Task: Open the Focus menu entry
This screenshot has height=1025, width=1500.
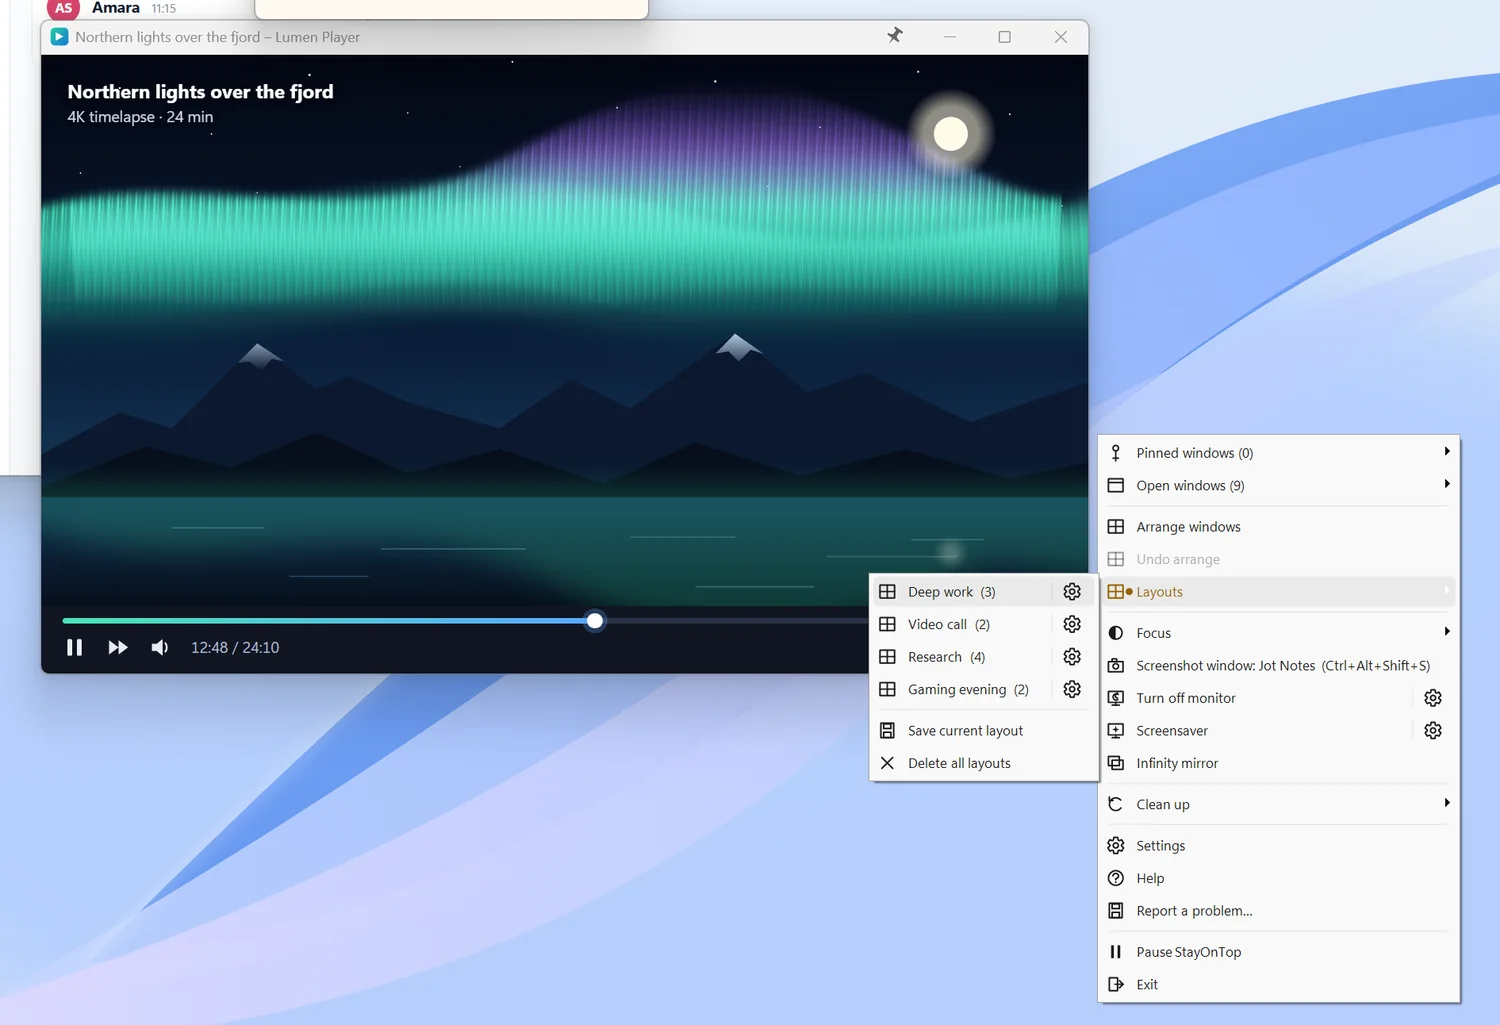Action: pos(1278,632)
